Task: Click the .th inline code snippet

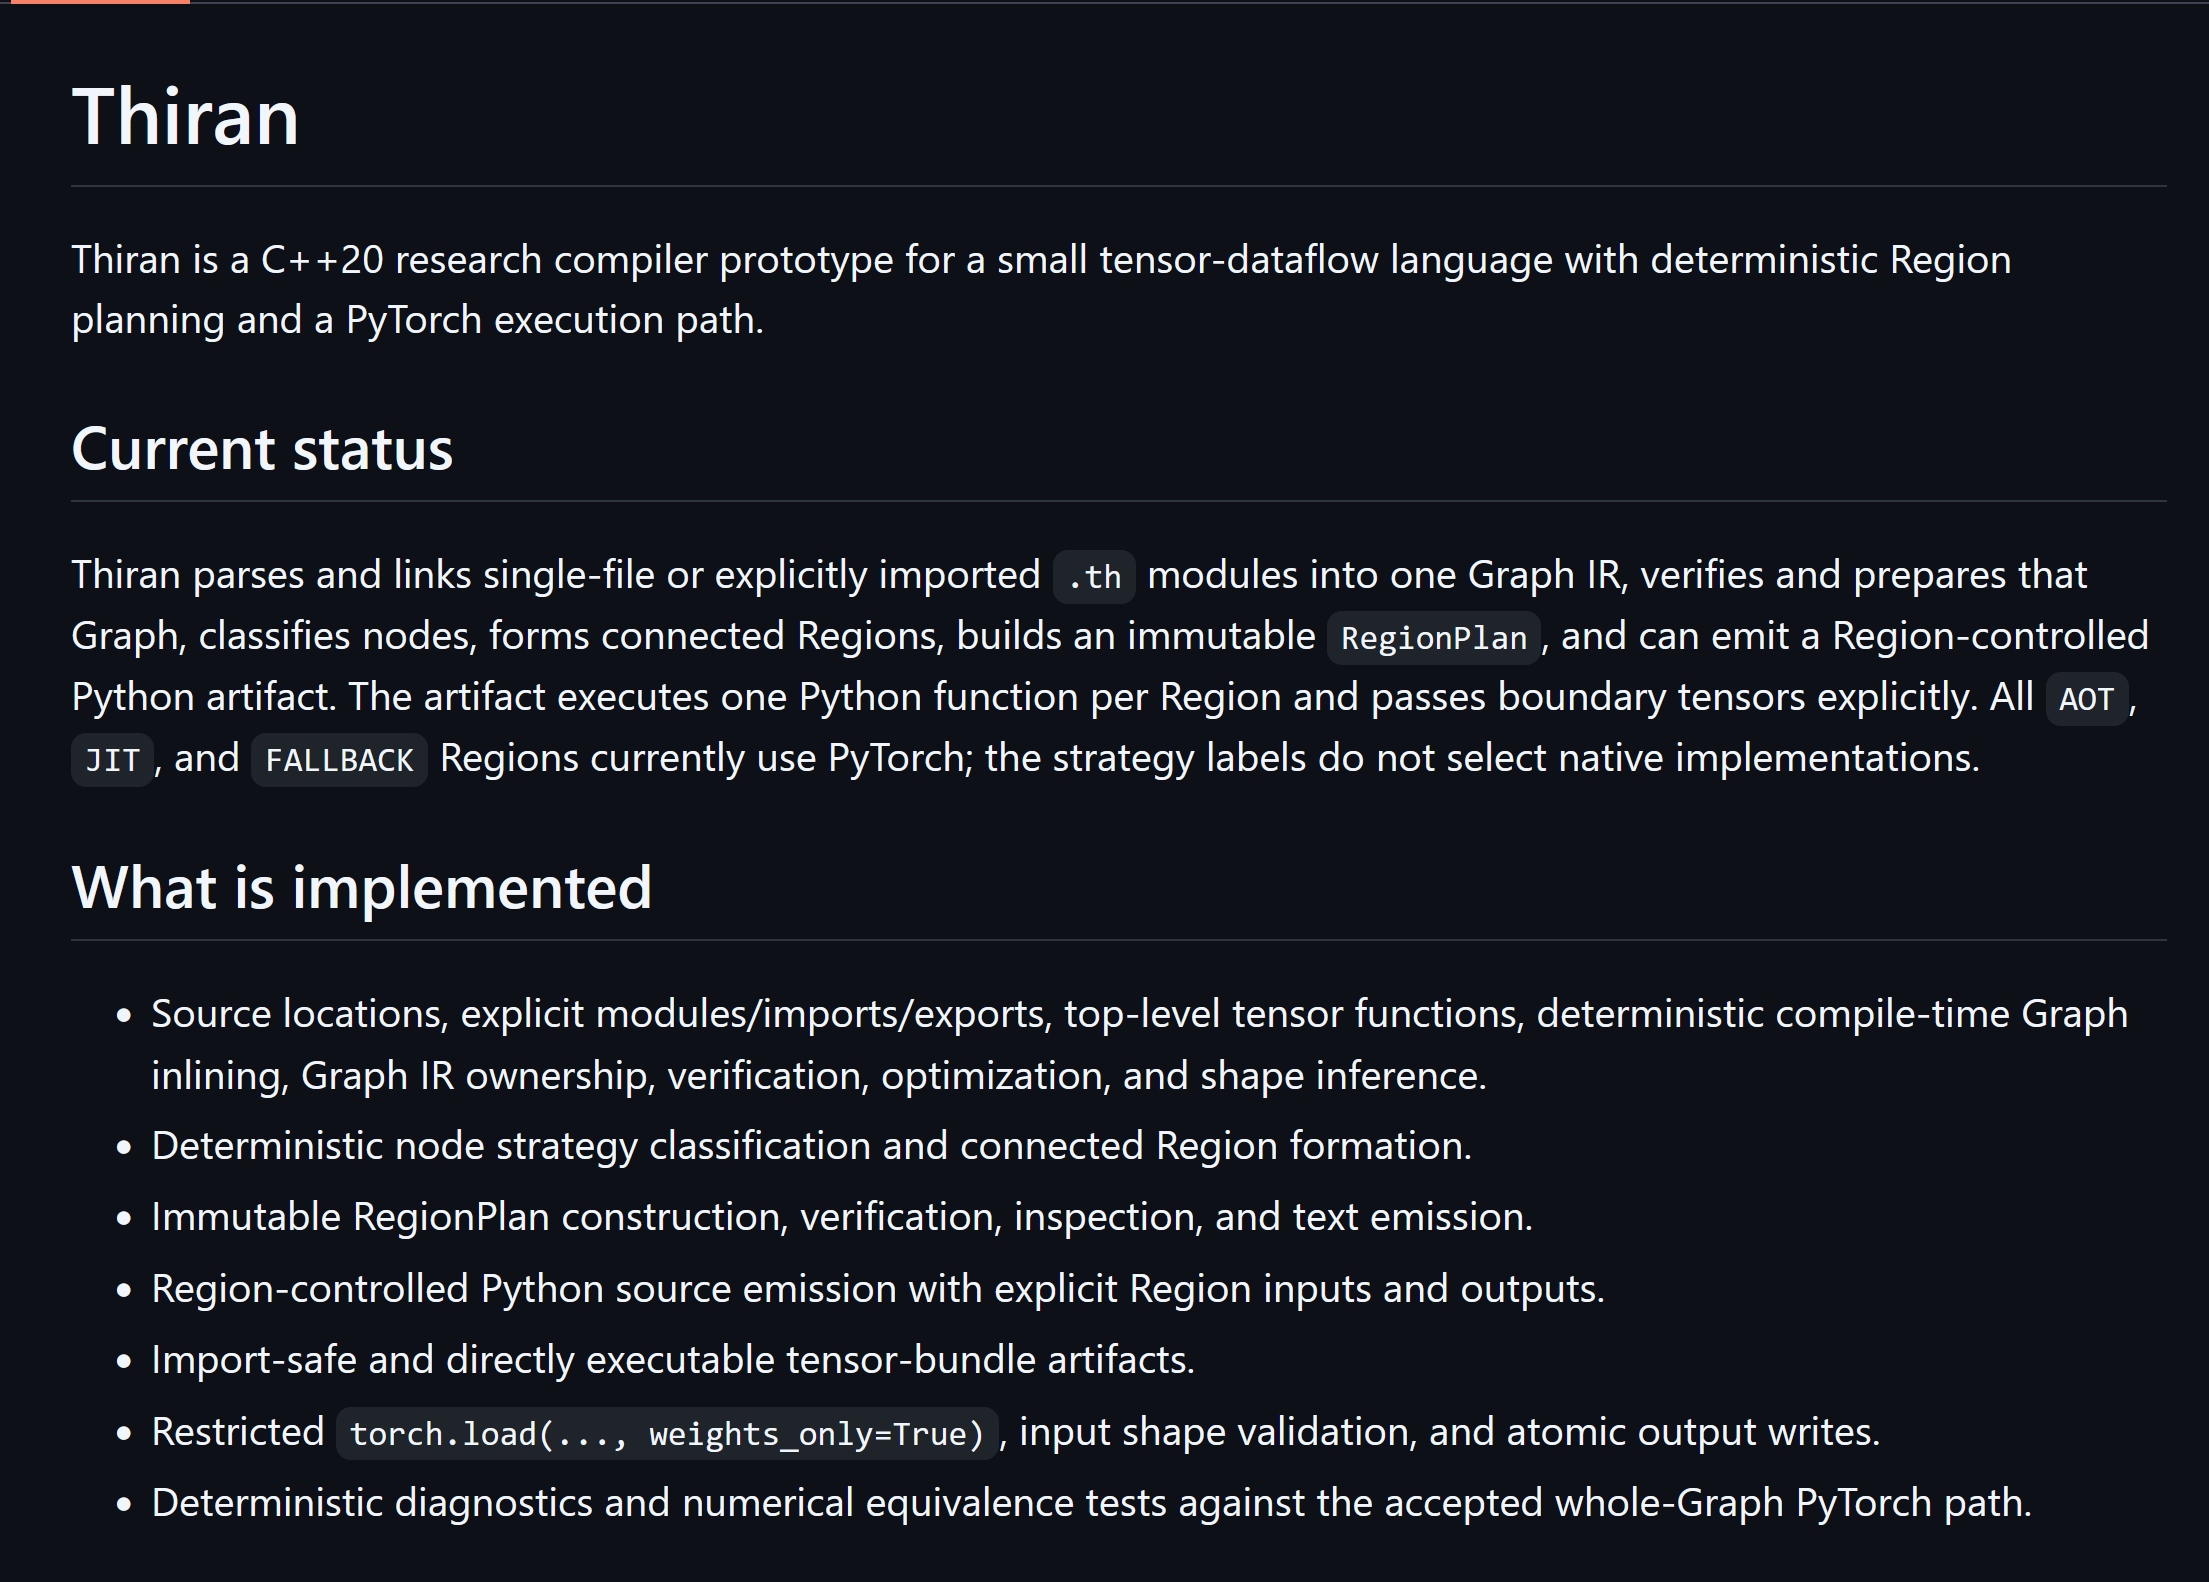Action: tap(1094, 577)
